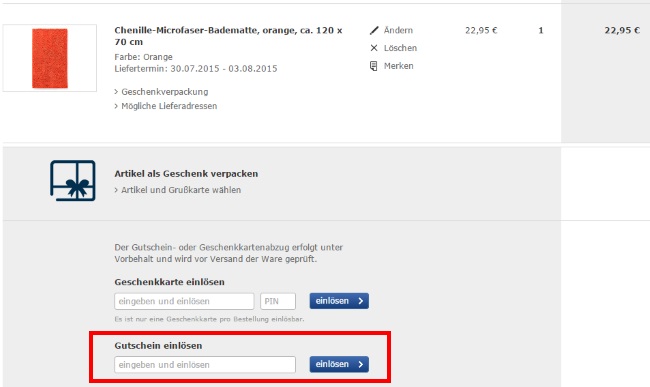
Task: Click the X icon beside Löschen
Action: click(x=374, y=48)
